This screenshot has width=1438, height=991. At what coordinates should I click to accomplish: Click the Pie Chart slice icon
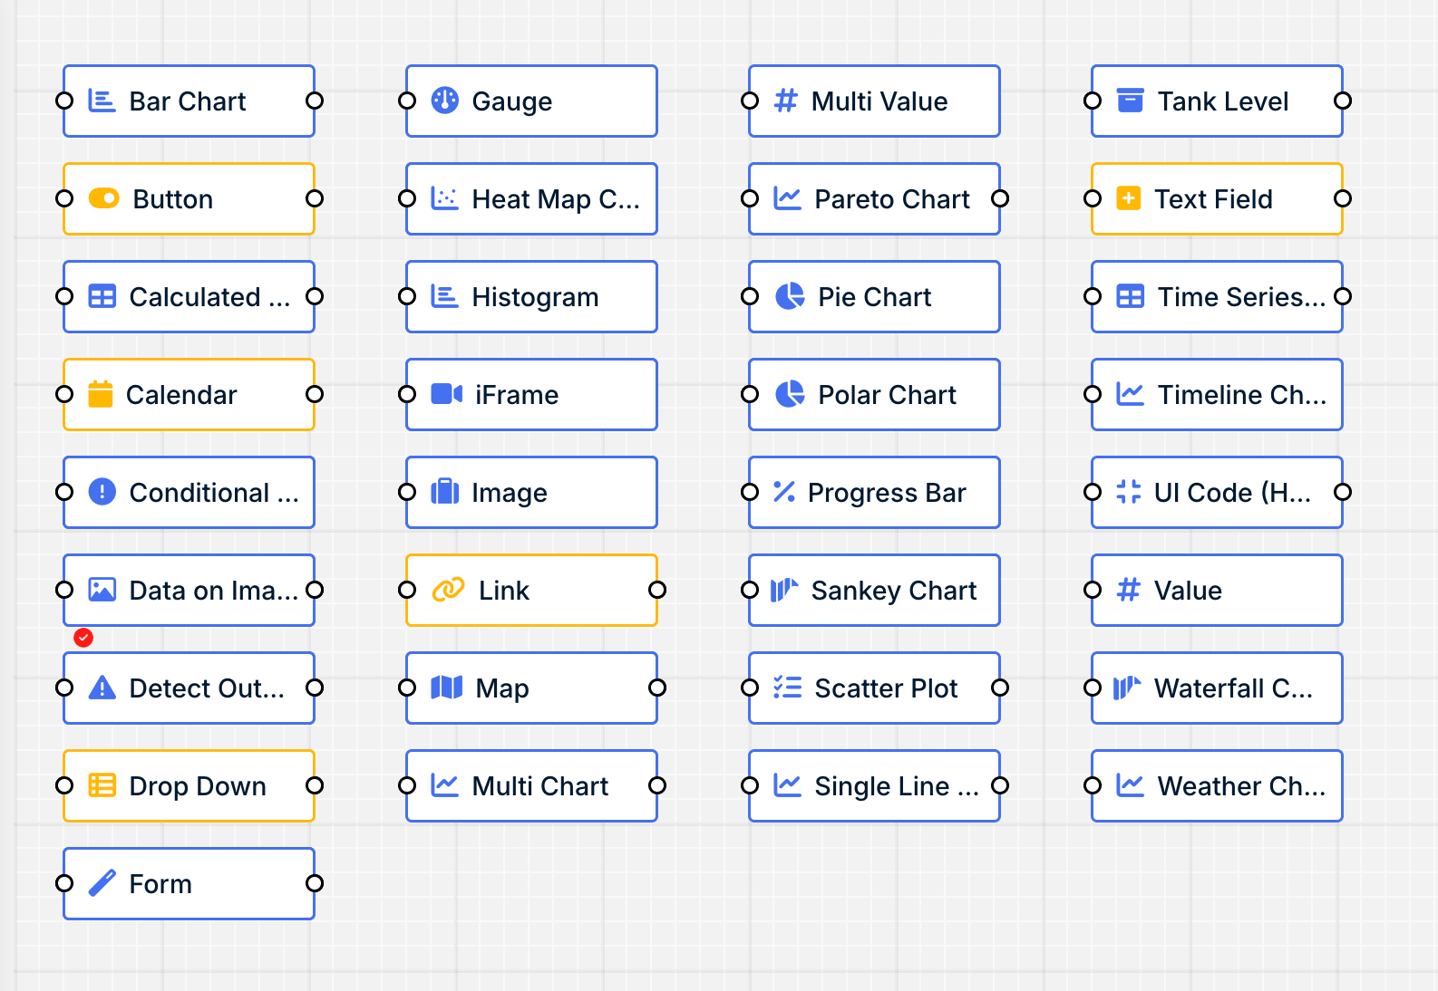click(x=789, y=296)
